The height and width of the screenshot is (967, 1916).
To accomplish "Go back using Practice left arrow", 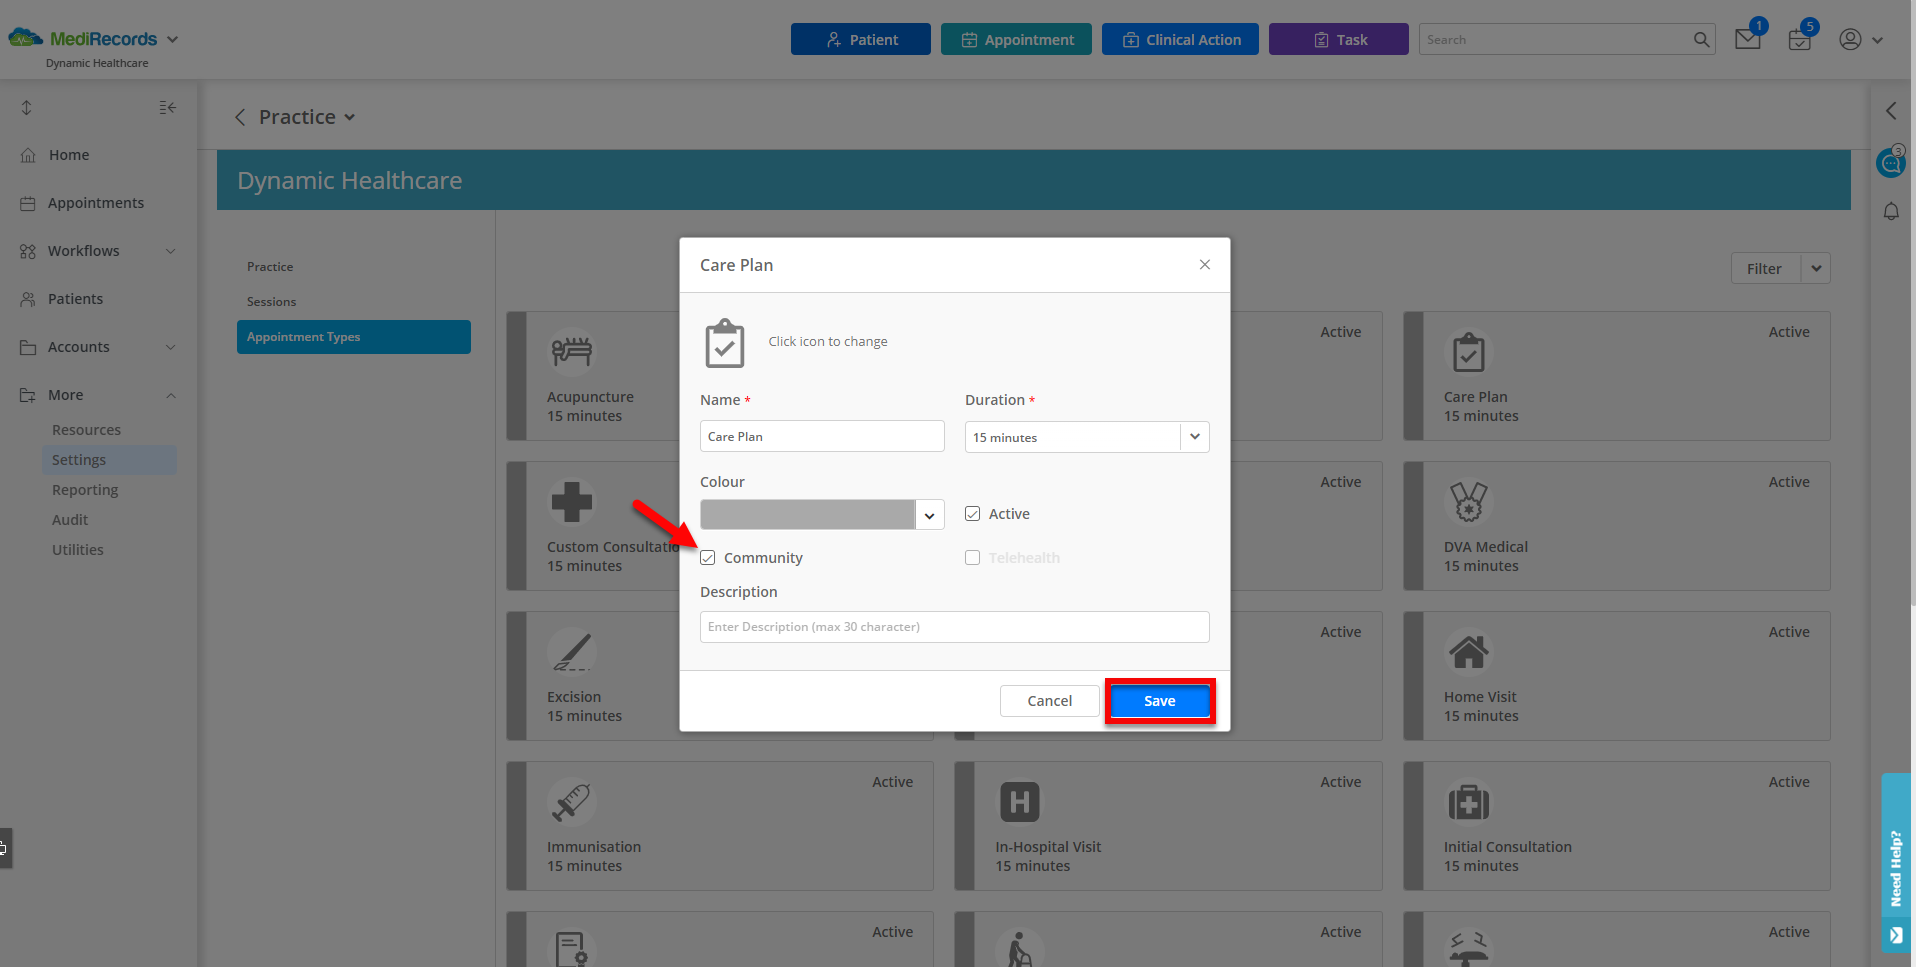I will (x=240, y=117).
